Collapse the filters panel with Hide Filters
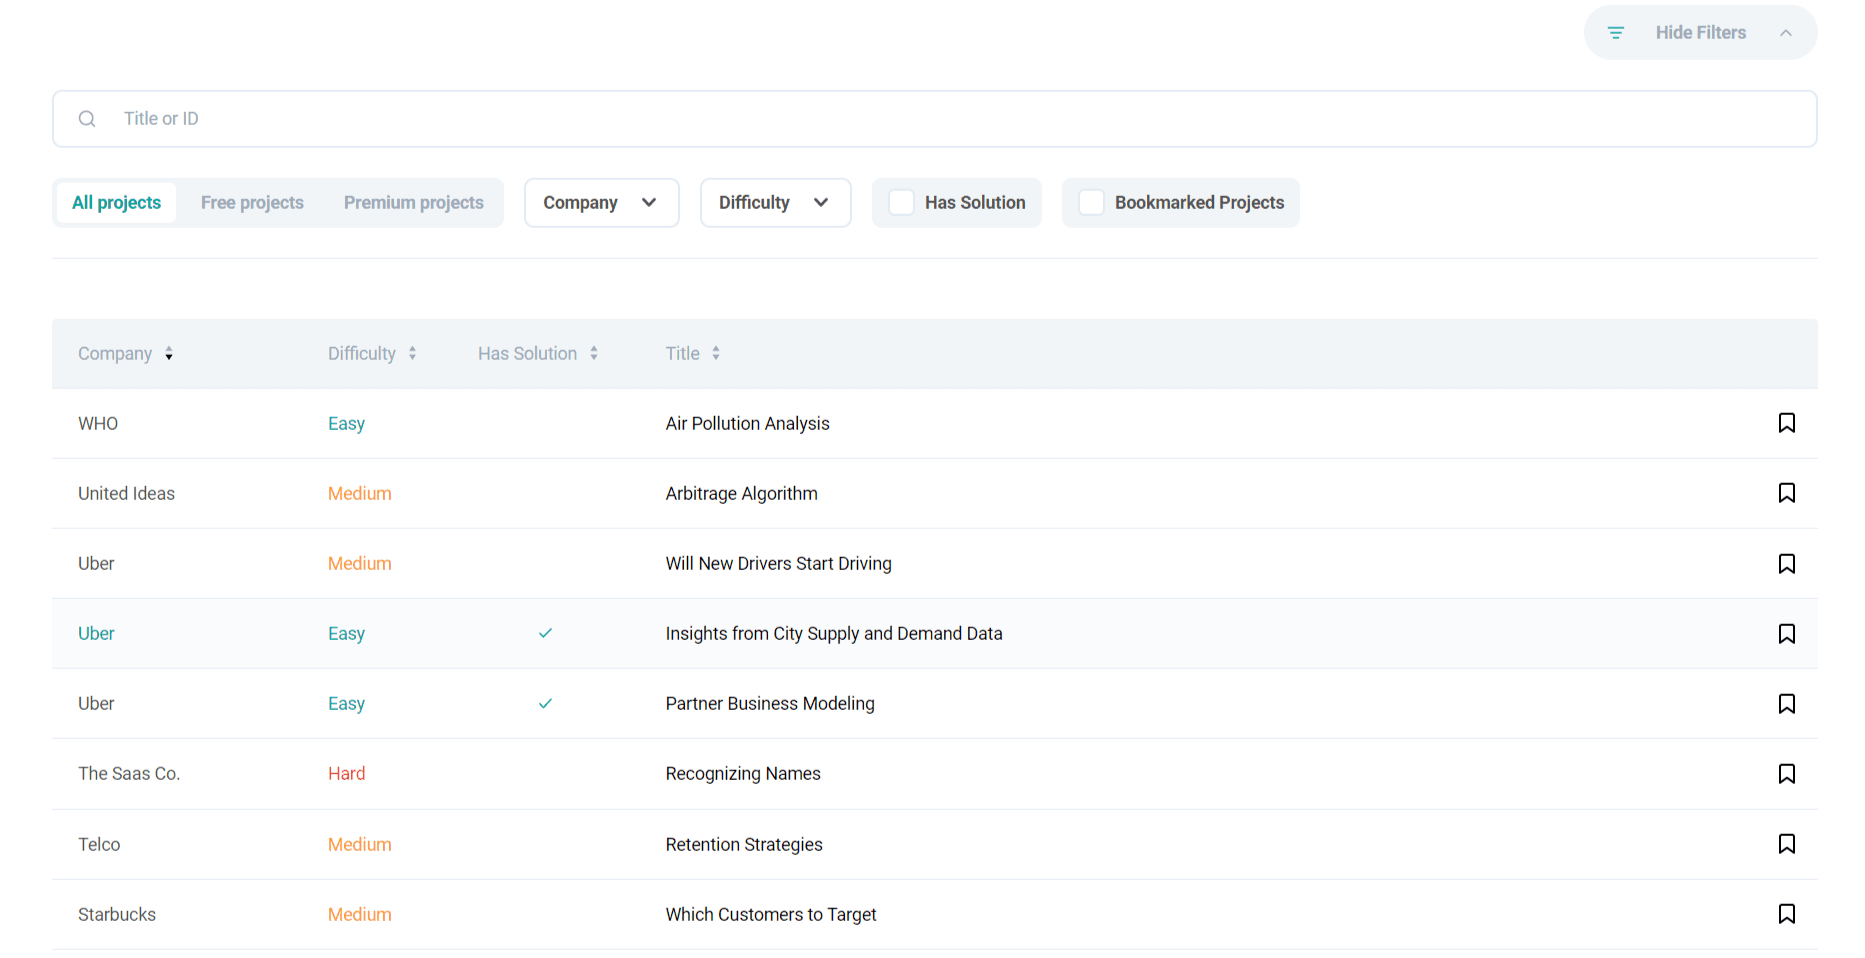This screenshot has height=958, width=1865. (x=1700, y=32)
